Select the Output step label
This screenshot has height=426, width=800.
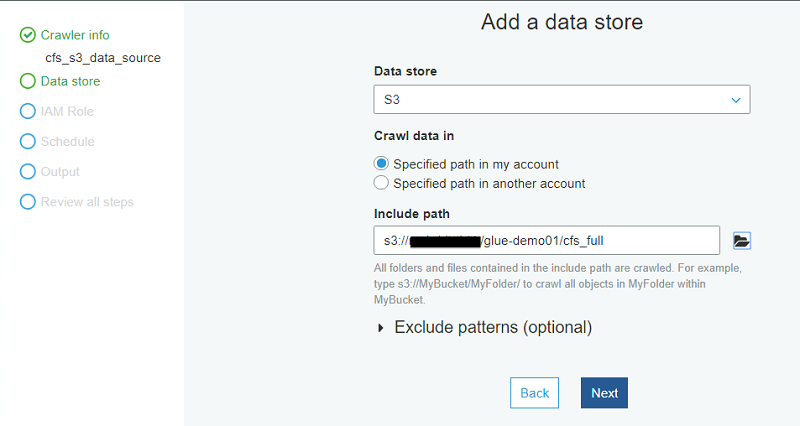tap(60, 172)
